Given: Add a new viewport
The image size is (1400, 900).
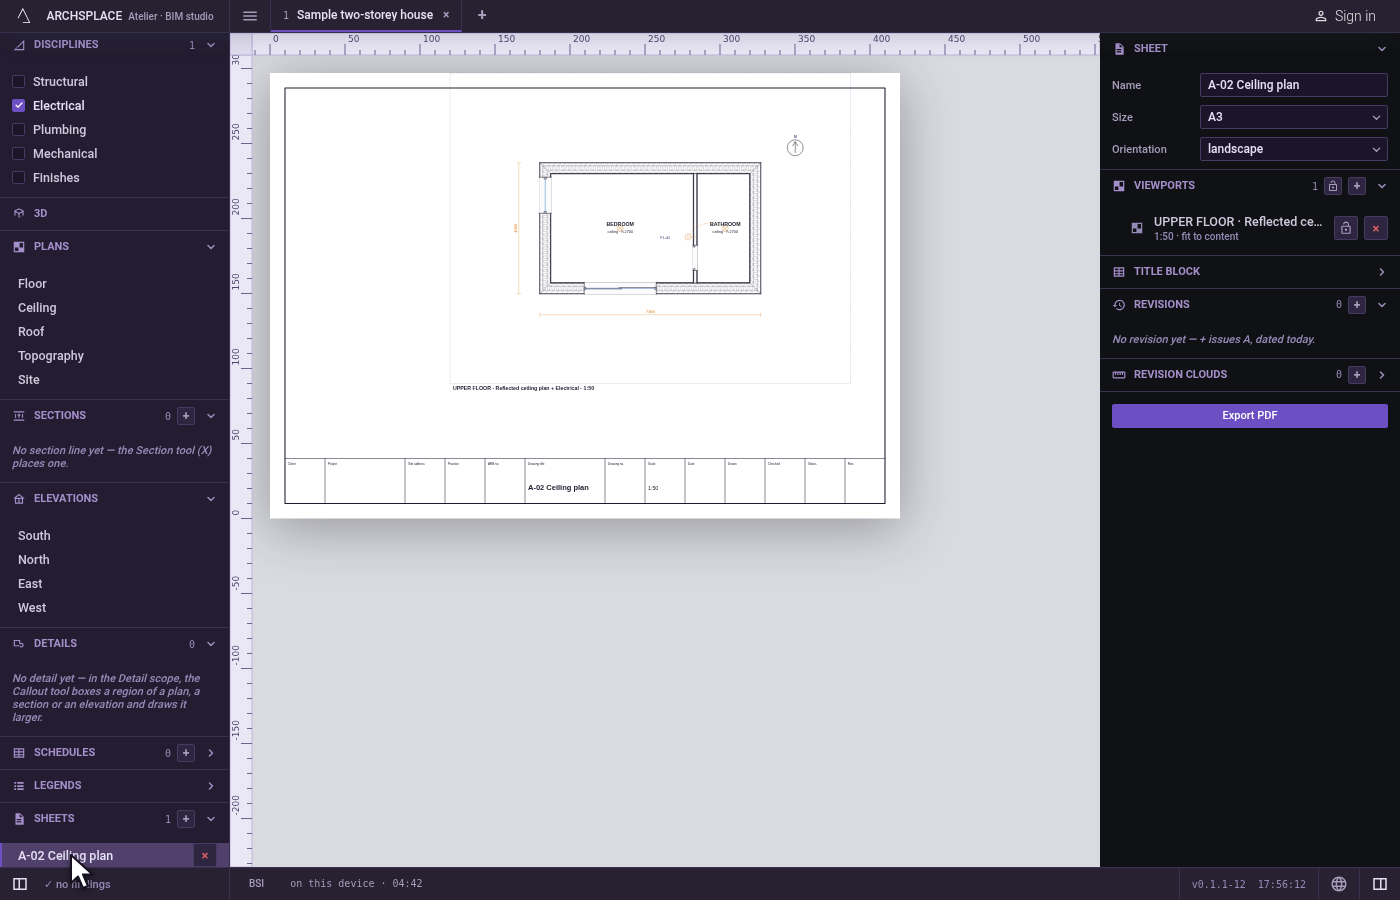Looking at the screenshot, I should [x=1357, y=186].
